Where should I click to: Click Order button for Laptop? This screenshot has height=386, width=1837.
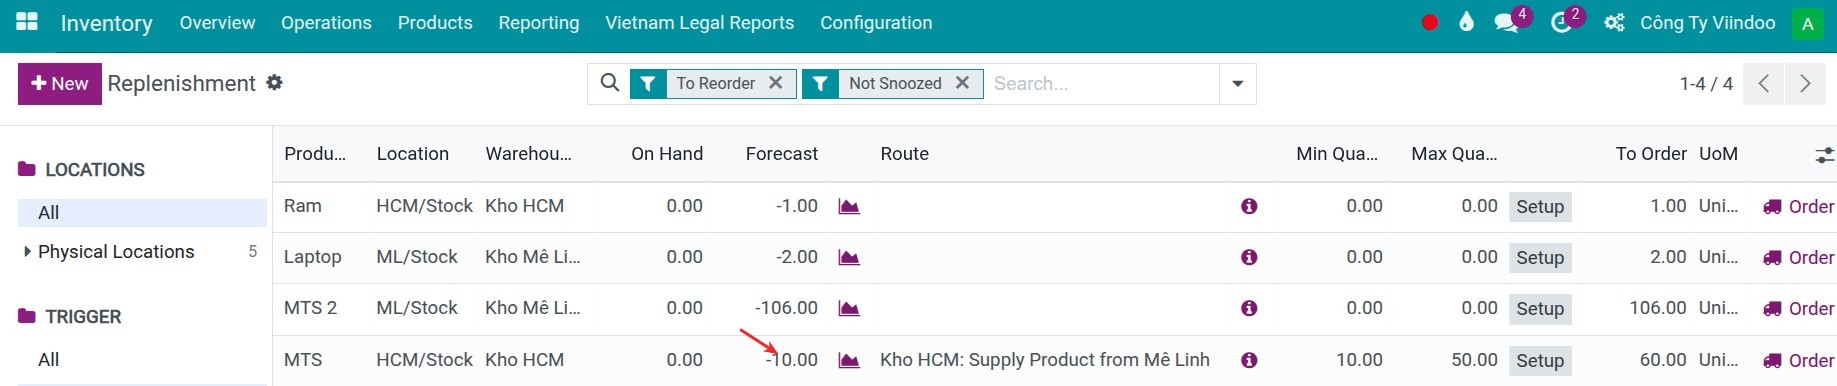(1799, 258)
